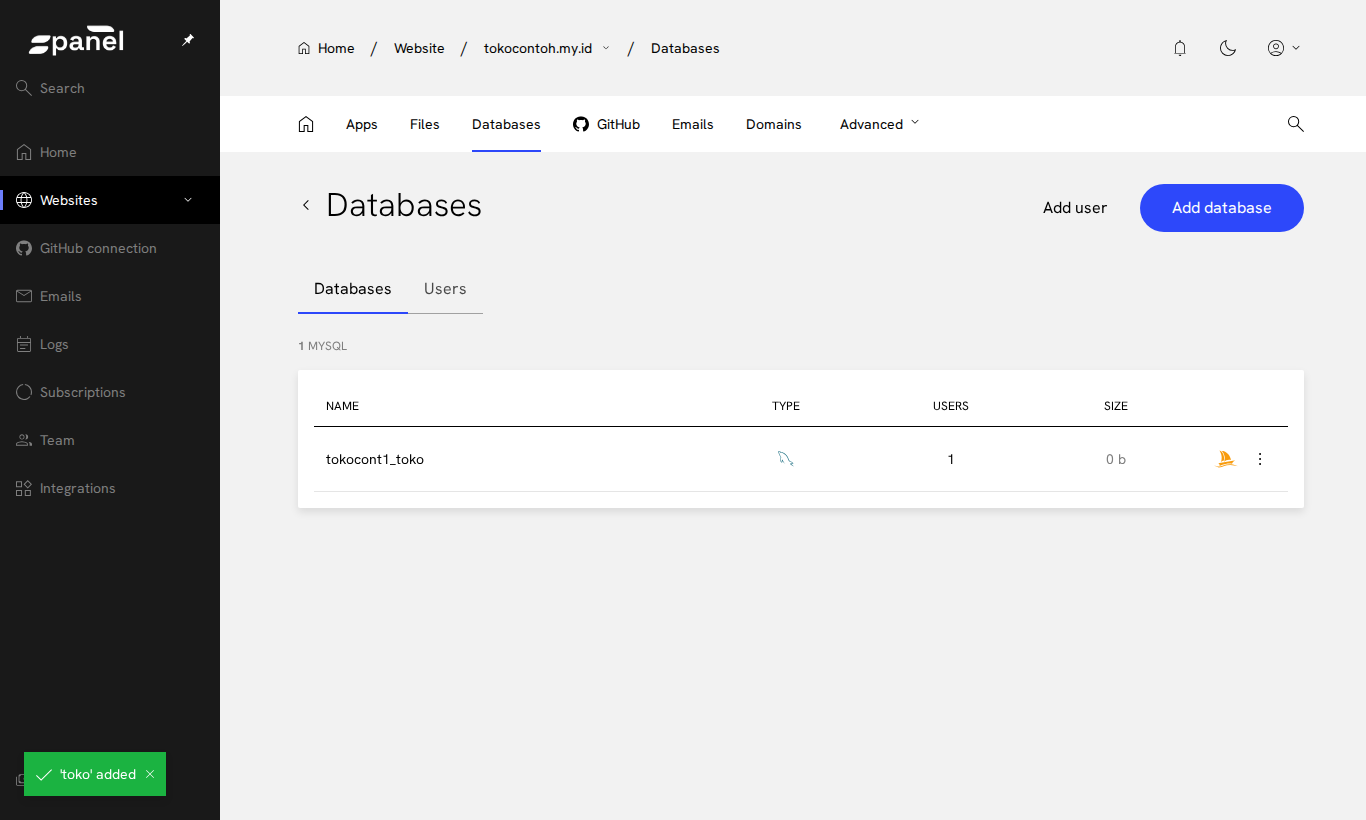This screenshot has width=1366, height=820.
Task: Go to Home in the sidebar
Action: click(110, 152)
